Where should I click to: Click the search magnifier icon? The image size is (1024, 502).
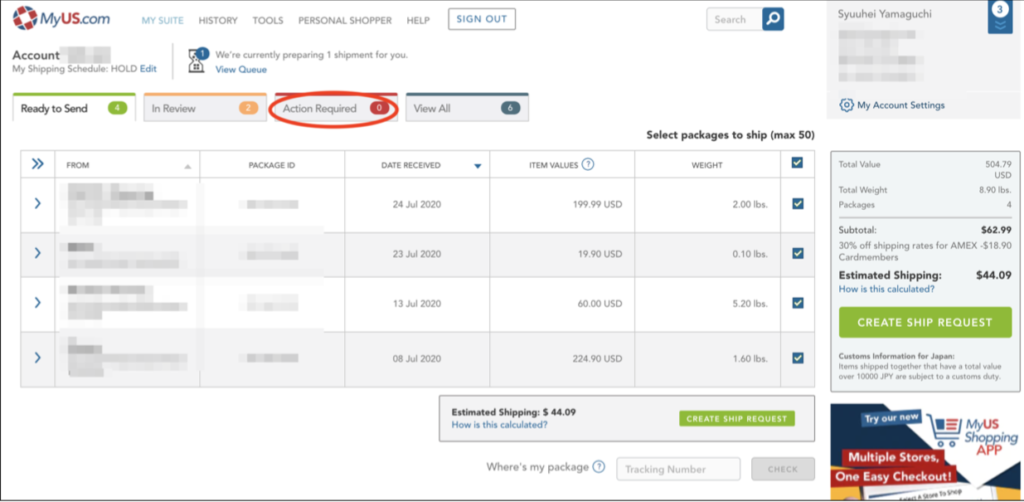coord(773,19)
